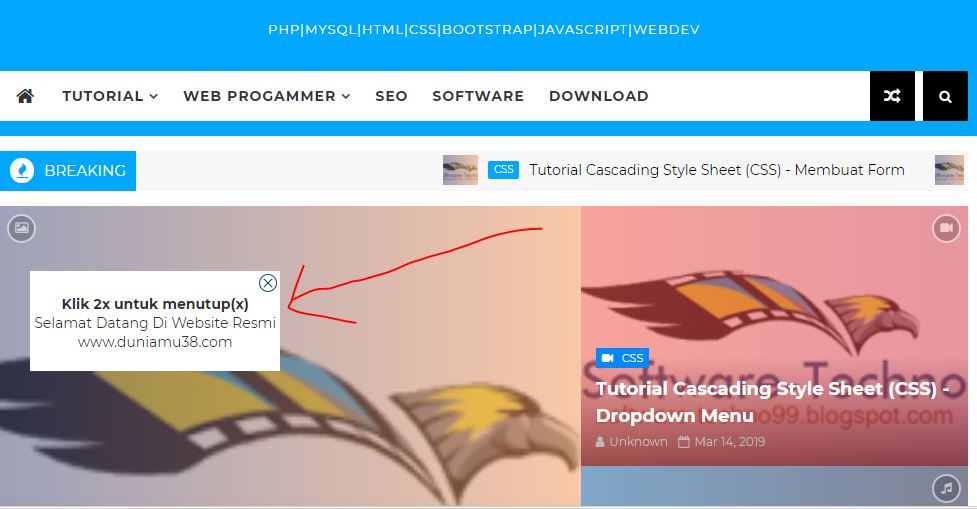This screenshot has width=977, height=509.
Task: Click the music note icon at bottom right
Action: [946, 488]
